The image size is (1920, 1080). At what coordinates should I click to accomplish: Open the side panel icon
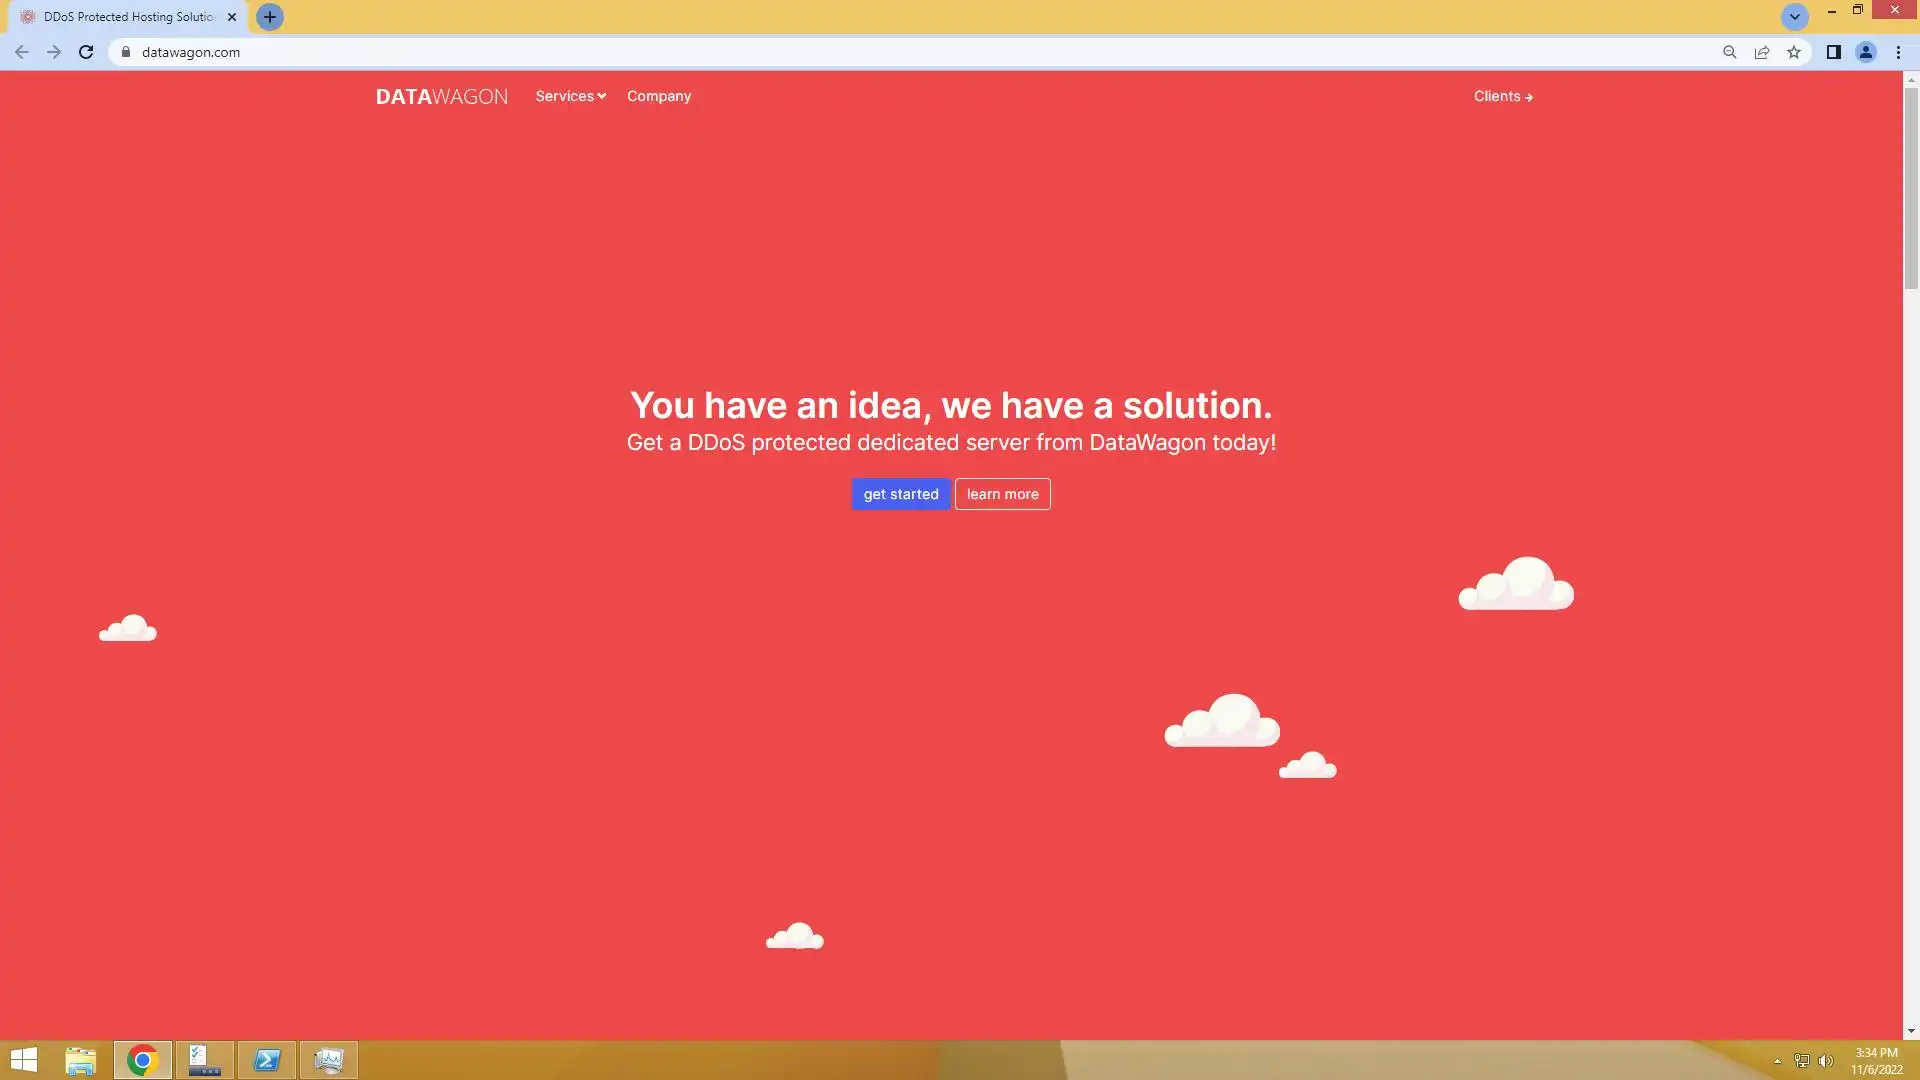pyautogui.click(x=1833, y=52)
